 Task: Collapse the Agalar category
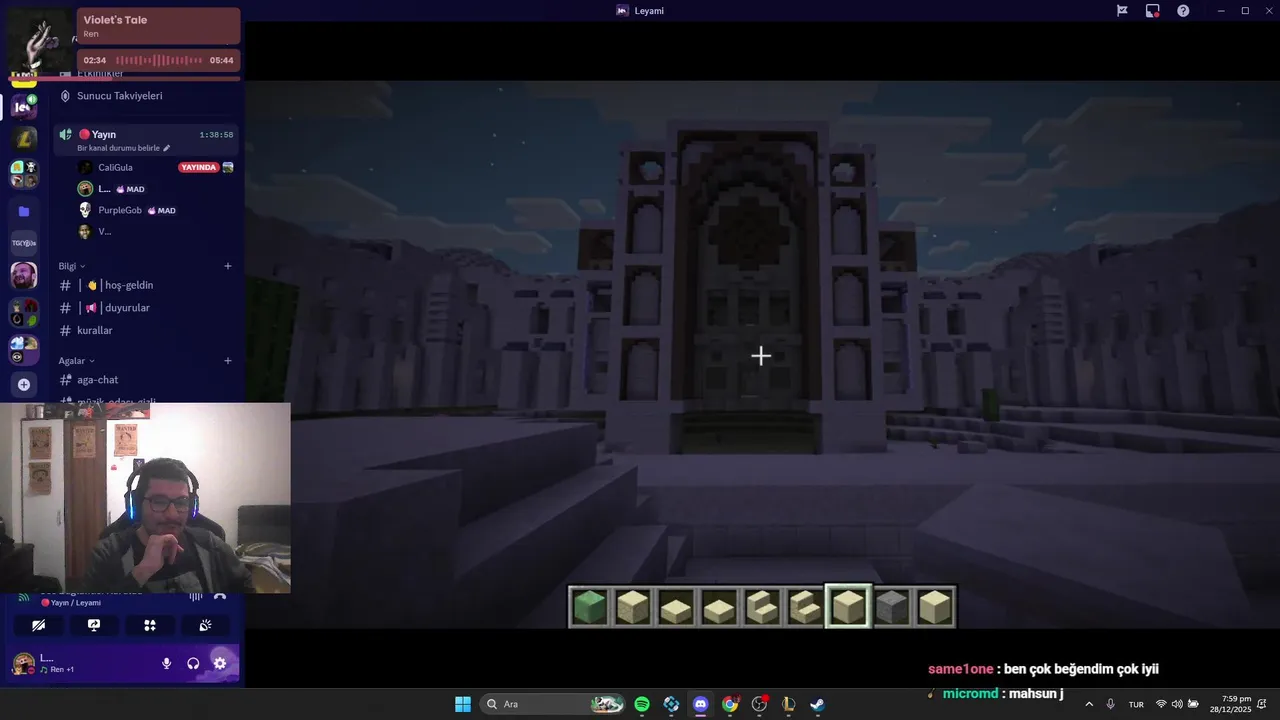[x=77, y=361]
